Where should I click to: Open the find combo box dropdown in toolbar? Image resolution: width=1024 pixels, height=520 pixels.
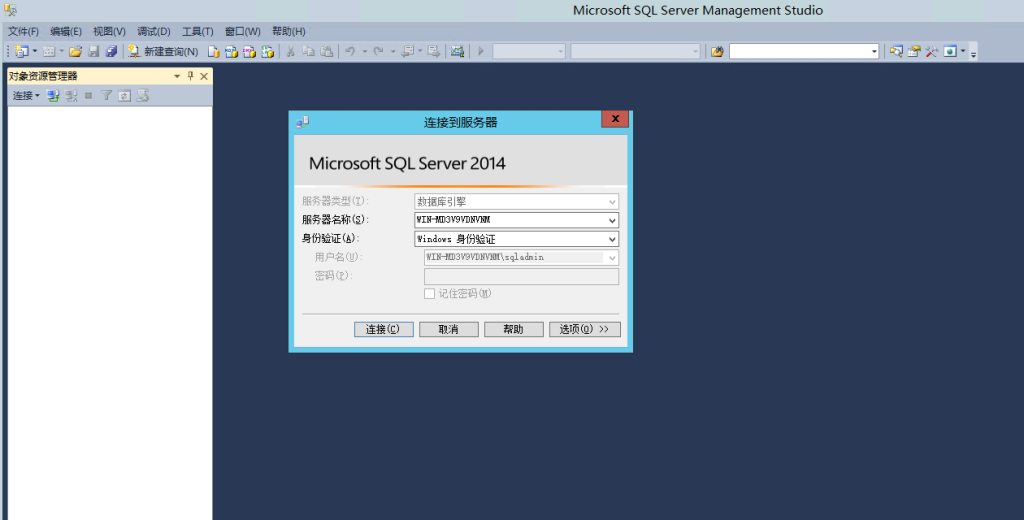pos(874,51)
